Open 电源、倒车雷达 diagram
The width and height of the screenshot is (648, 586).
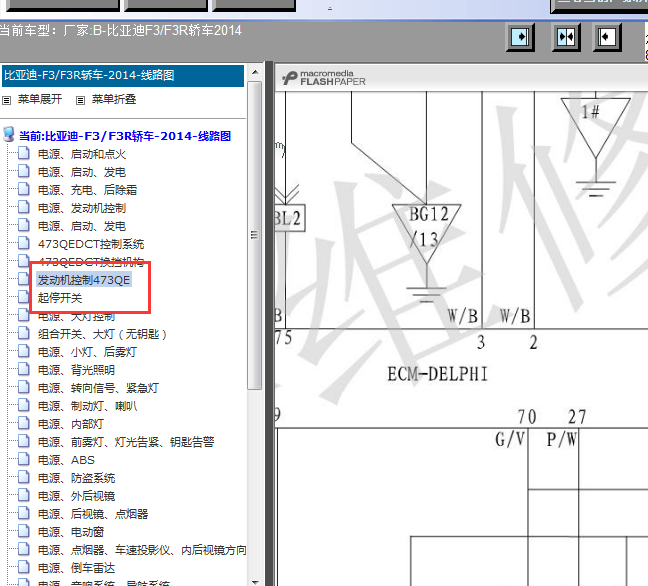pos(76,568)
